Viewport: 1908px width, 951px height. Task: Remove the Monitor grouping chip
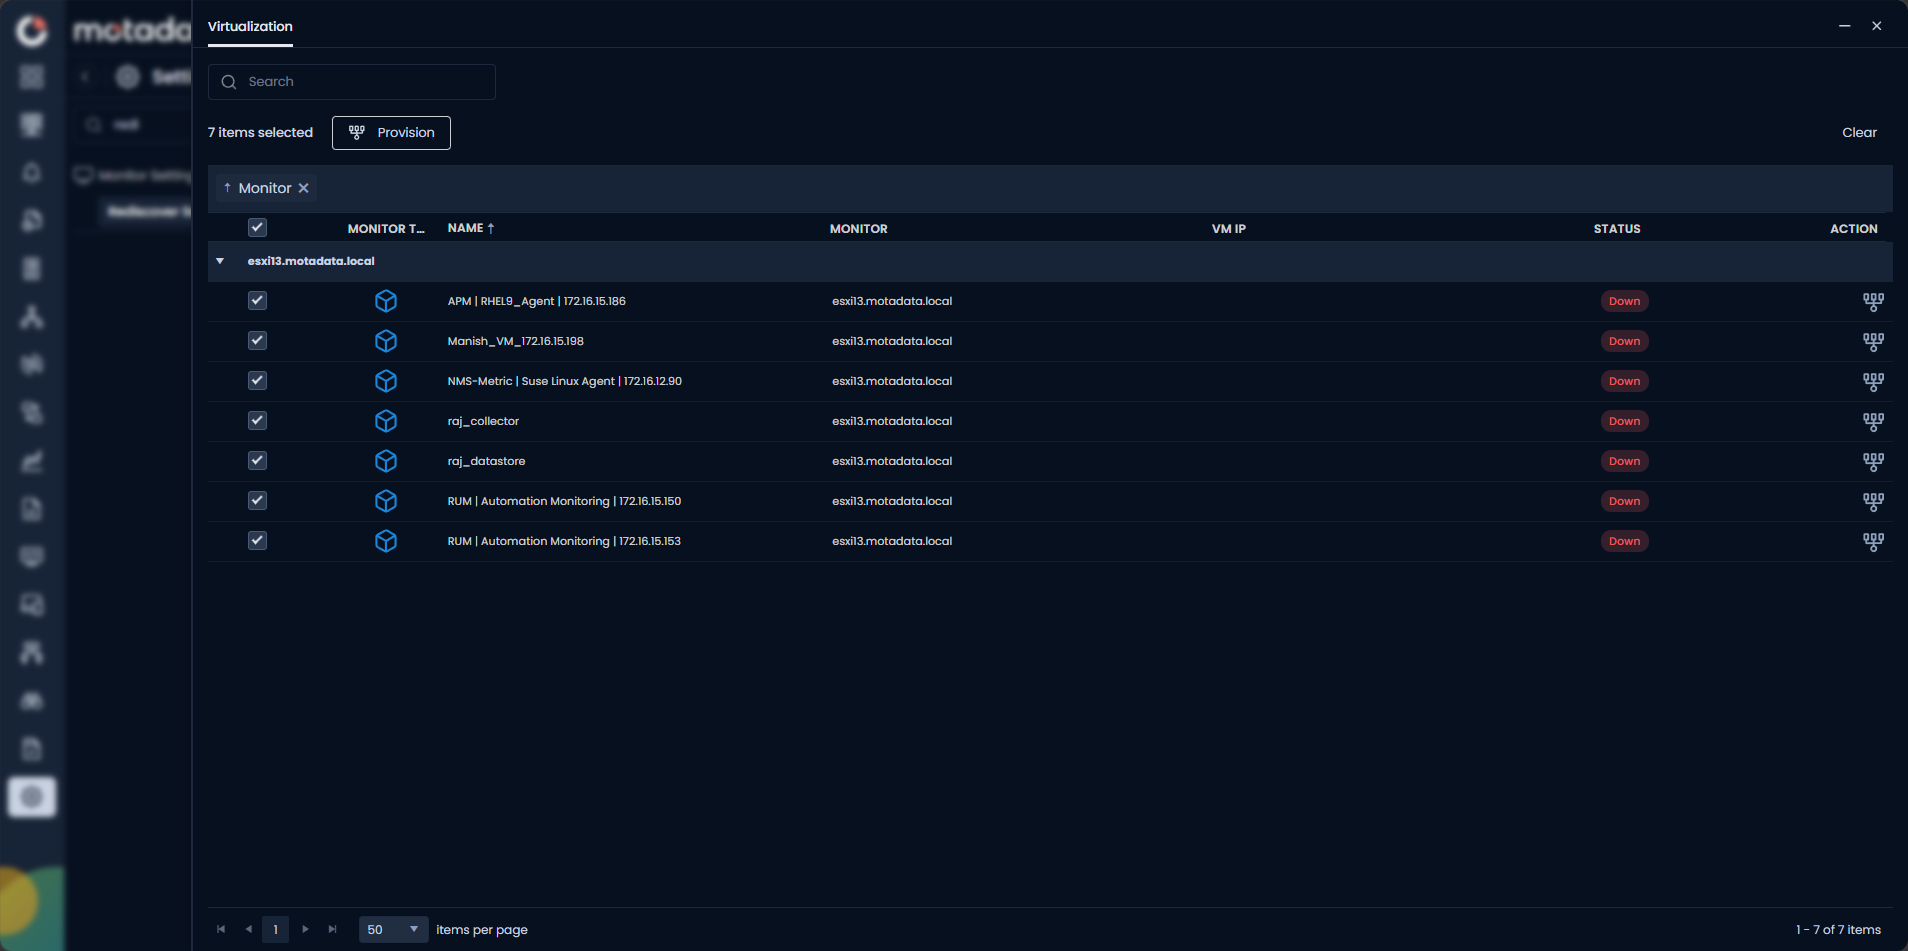[x=304, y=188]
